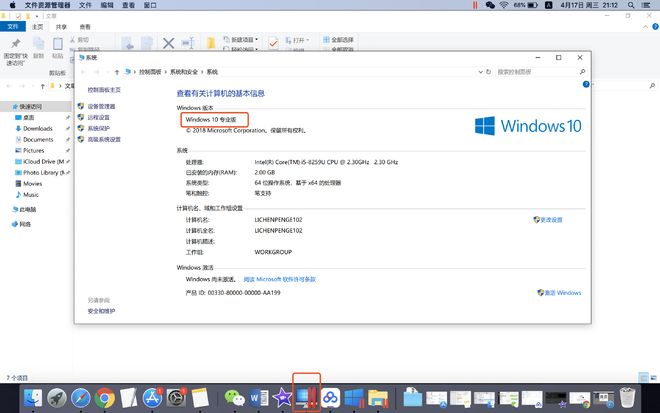Open the blue 文件 tab in Explorer ribbon
The image size is (660, 413).
[x=13, y=27]
